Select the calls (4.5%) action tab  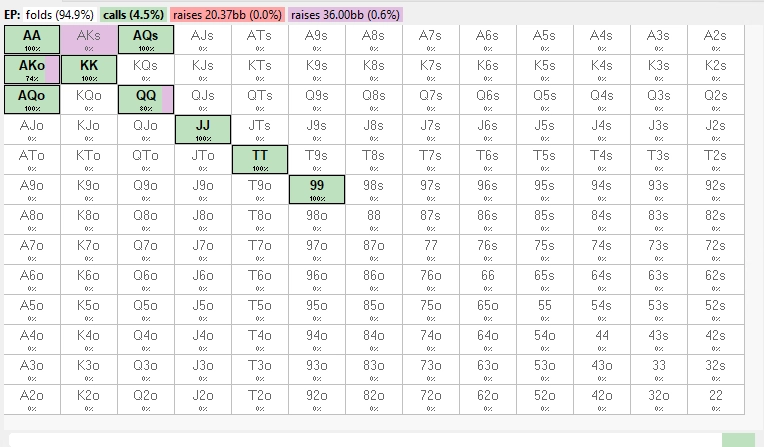[x=131, y=14]
